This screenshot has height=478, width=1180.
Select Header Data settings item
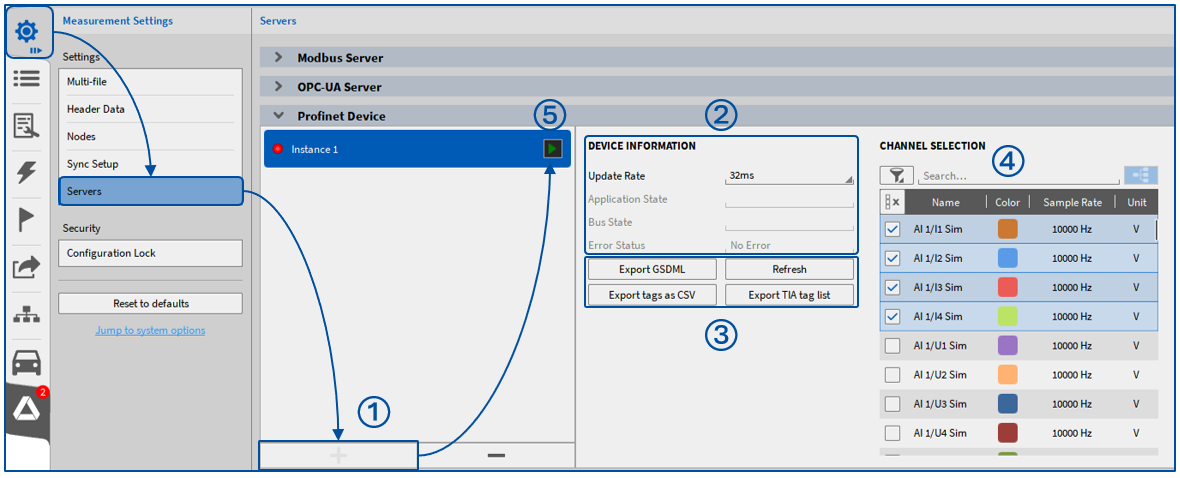(x=151, y=109)
